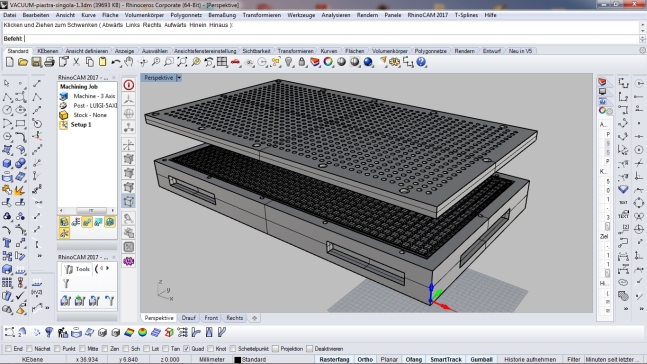This screenshot has height=364, width=647.
Task: Uncheck the Quad osnap checkbox
Action: point(186,349)
